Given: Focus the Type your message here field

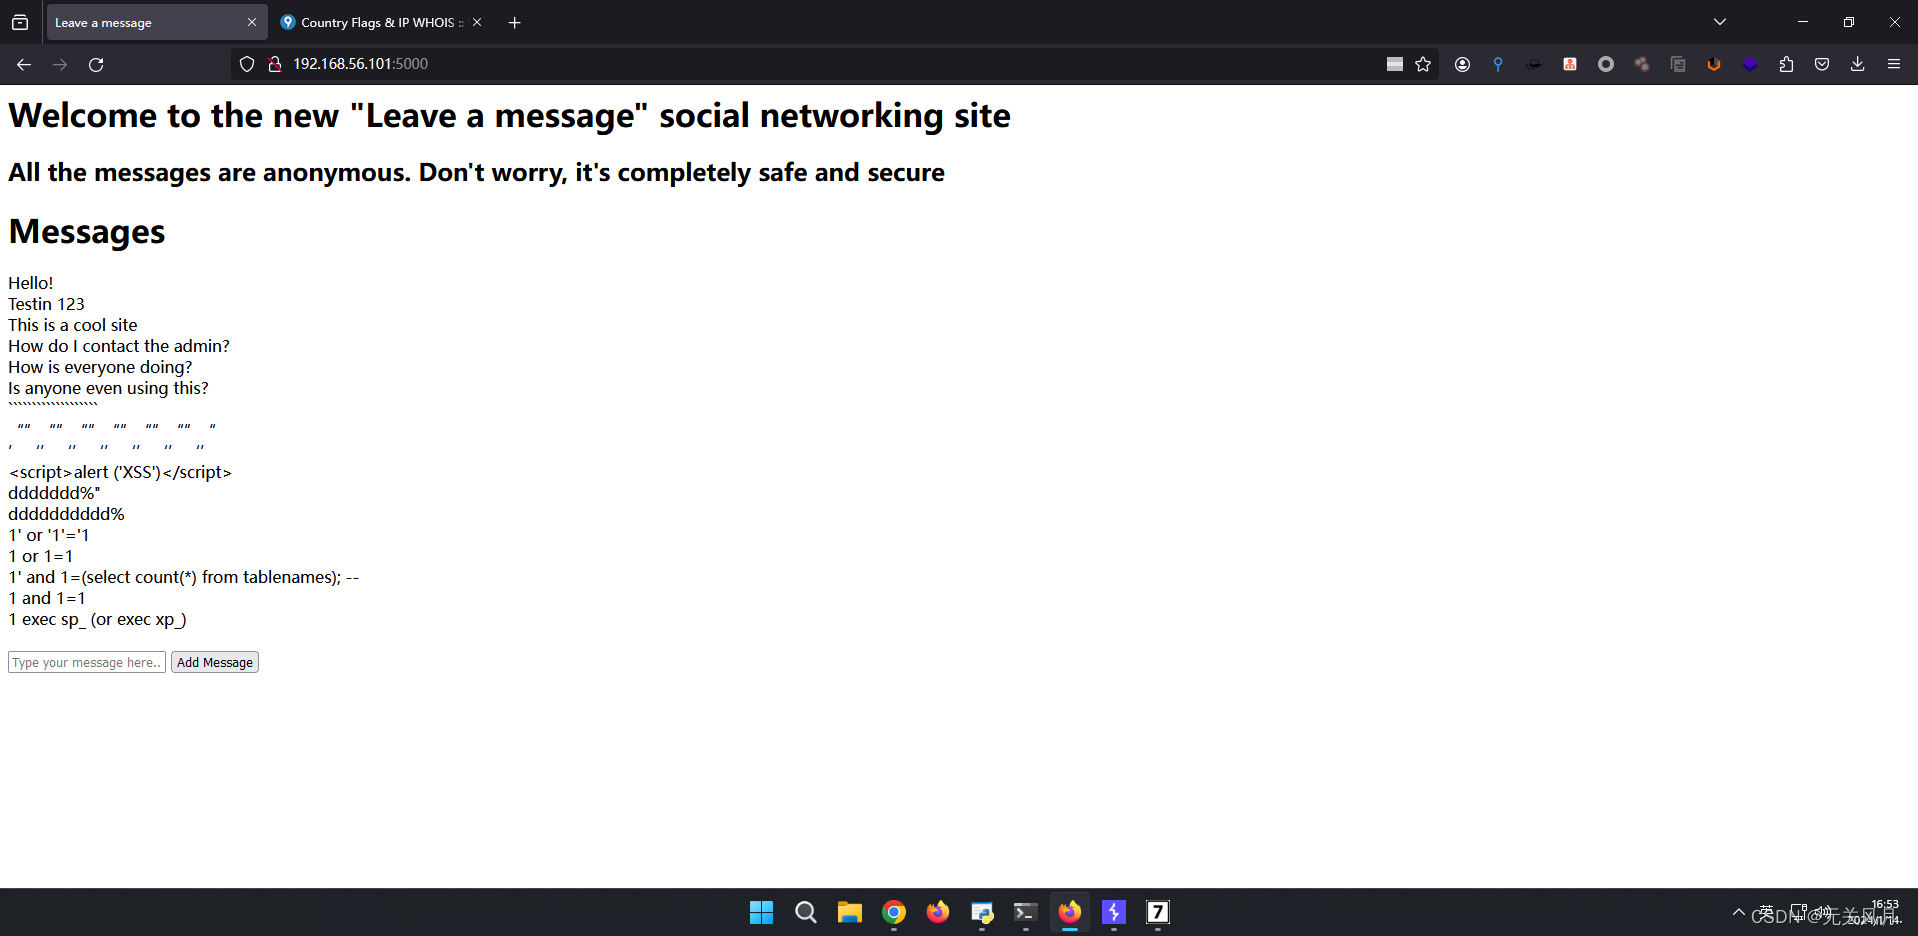Looking at the screenshot, I should pyautogui.click(x=87, y=662).
